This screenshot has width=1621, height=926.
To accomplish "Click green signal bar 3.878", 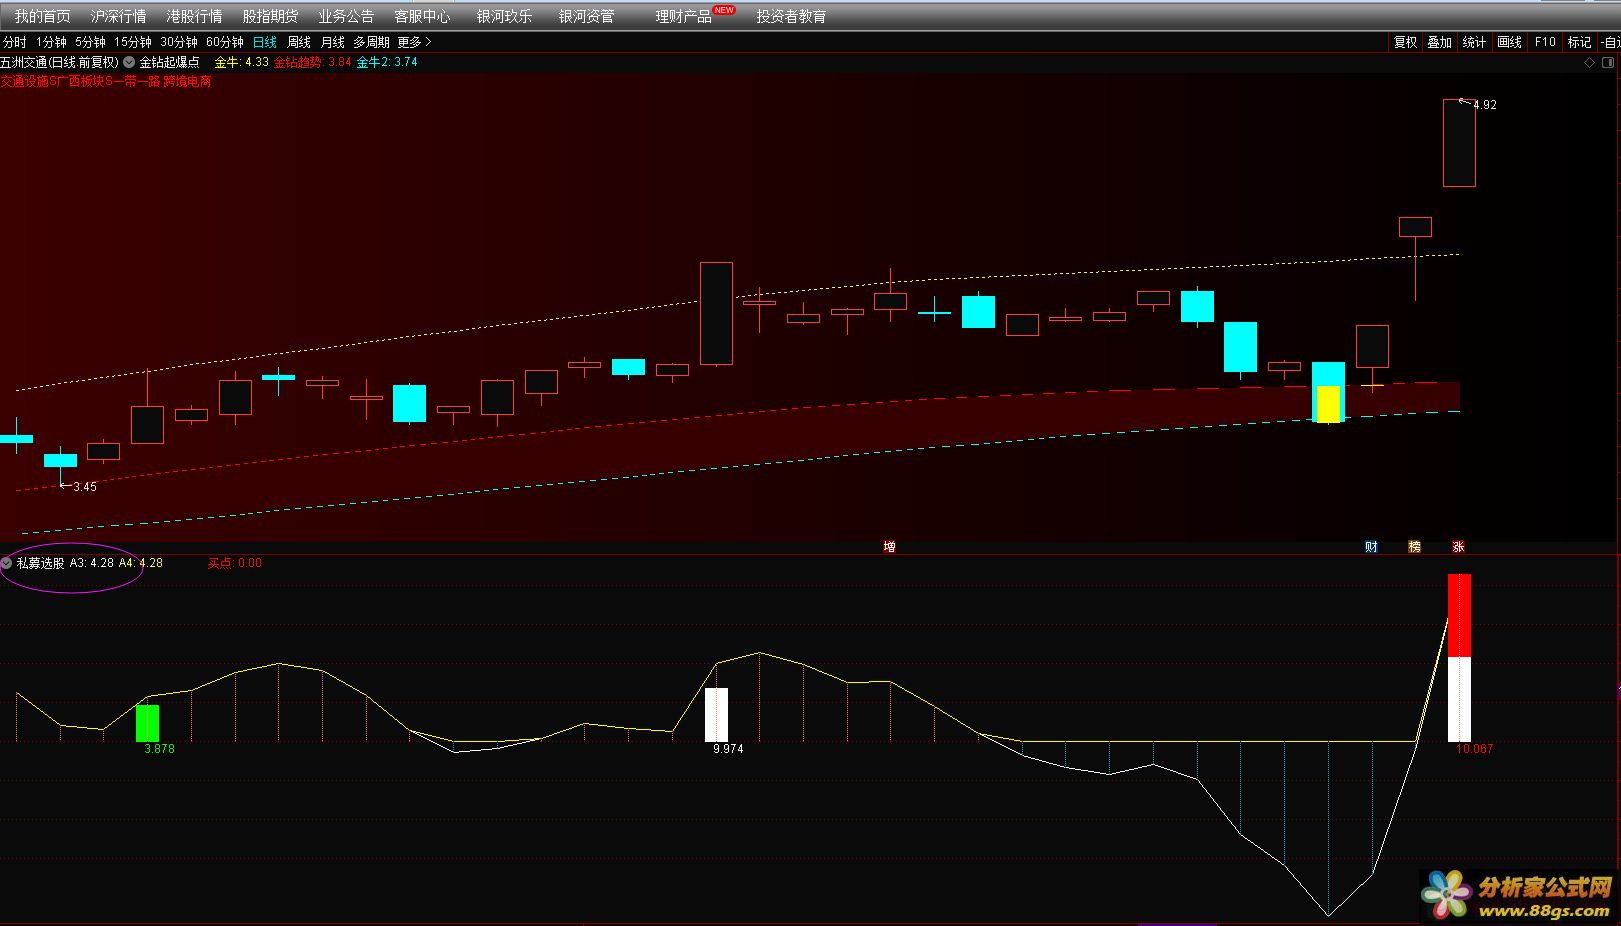I will coord(147,723).
